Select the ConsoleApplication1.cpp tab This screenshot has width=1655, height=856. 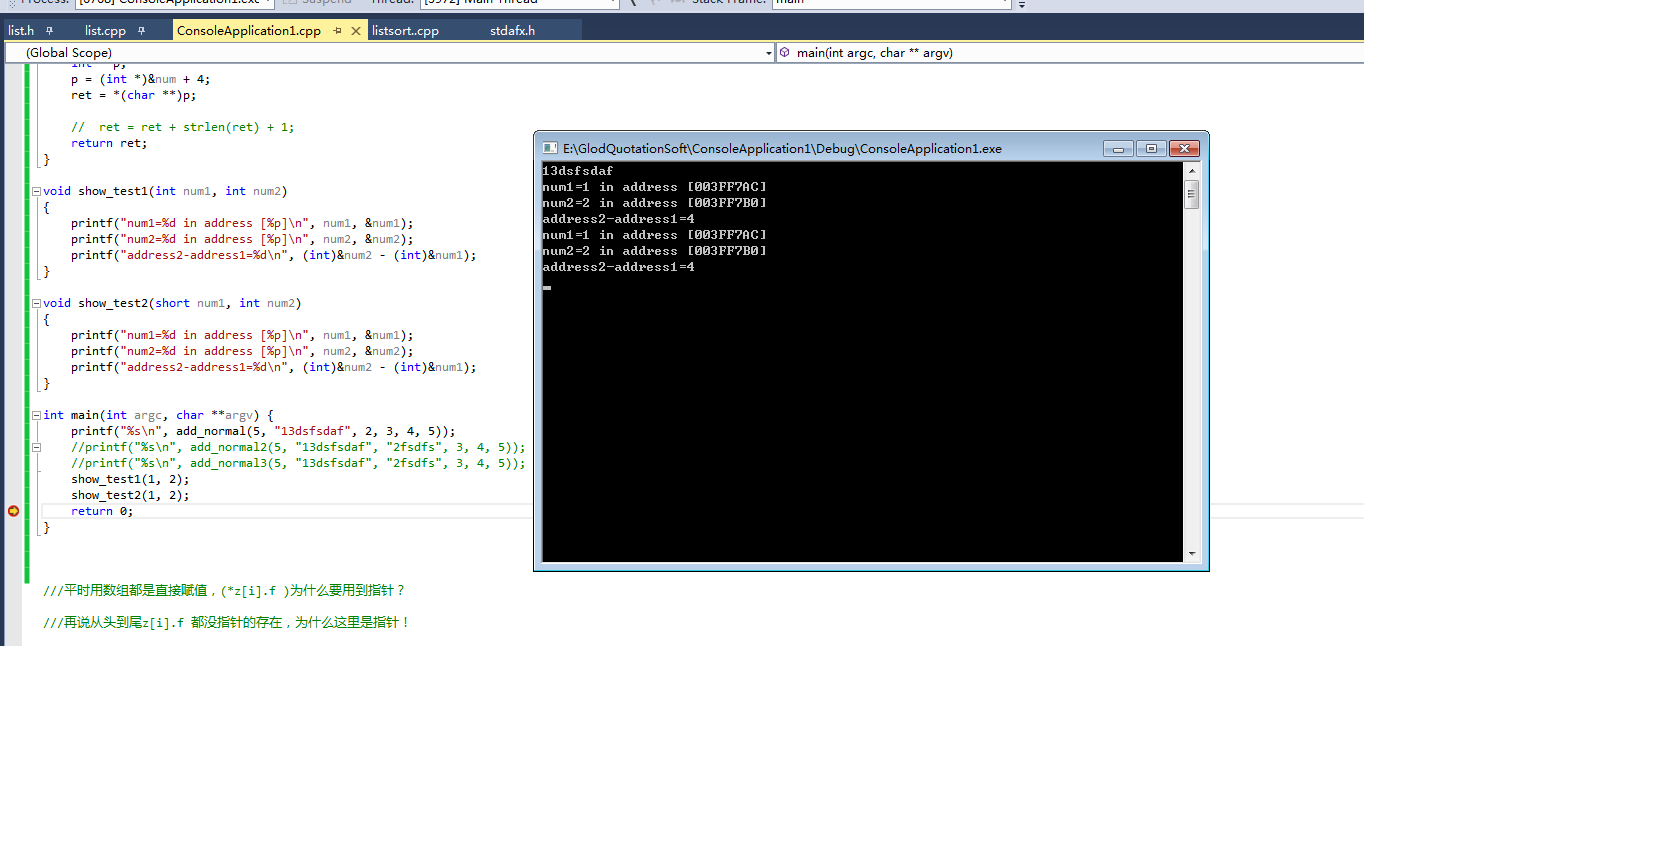(249, 31)
